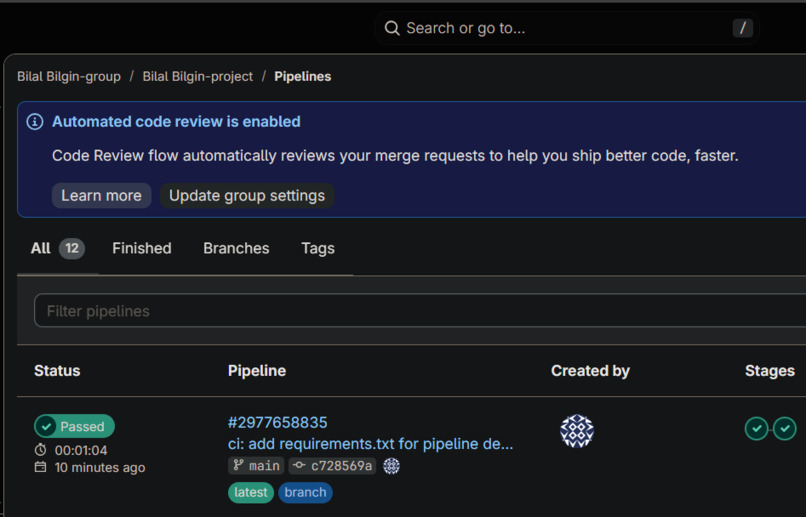Click the Passed status badge
806x517 pixels.
click(x=75, y=426)
